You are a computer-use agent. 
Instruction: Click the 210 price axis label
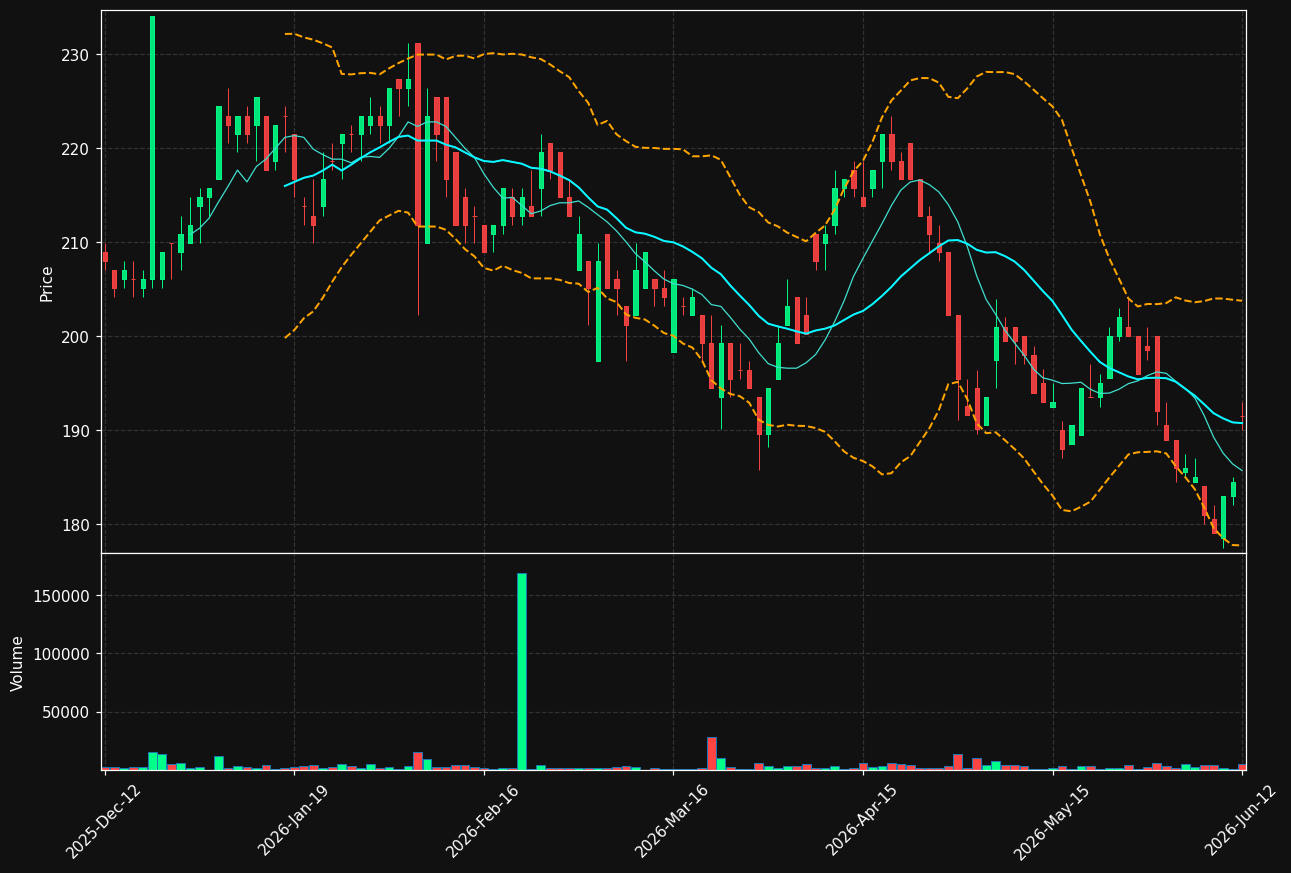(76, 243)
